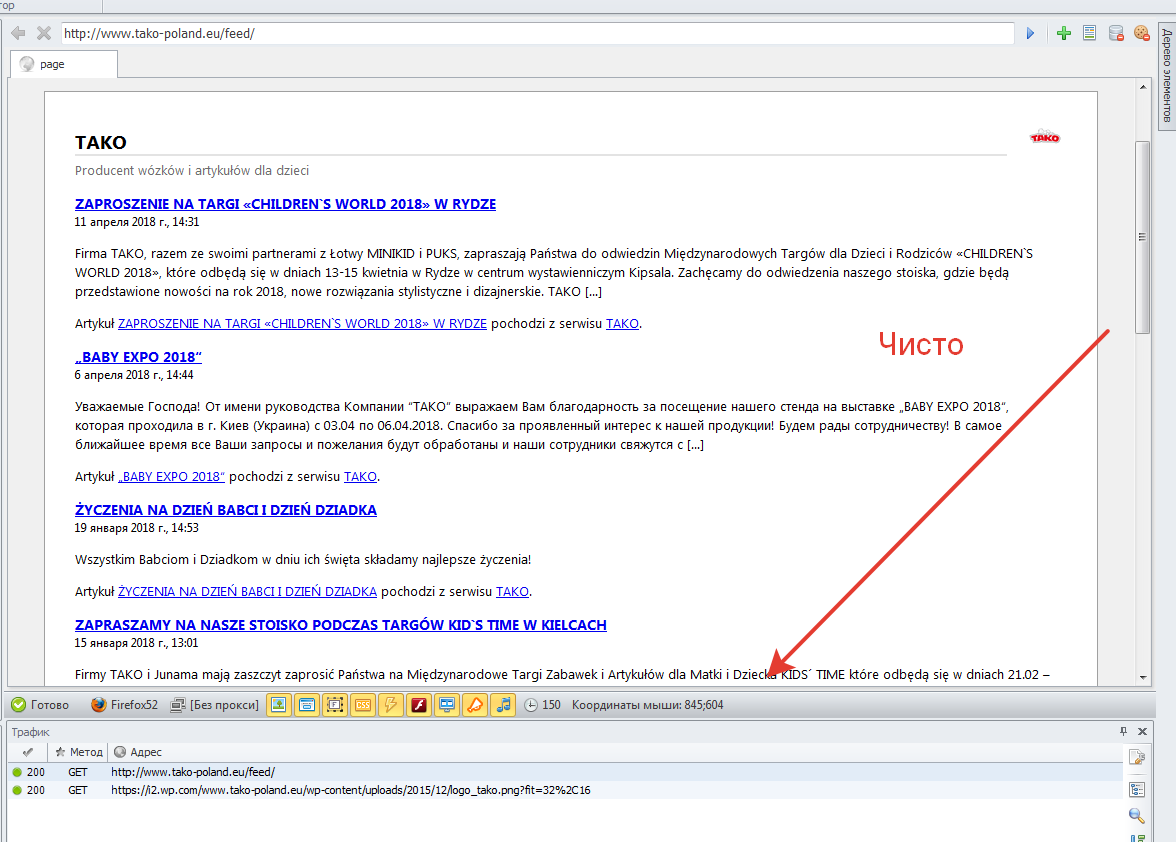Select the tako-poland.eu/feed/ request row

coord(566,772)
